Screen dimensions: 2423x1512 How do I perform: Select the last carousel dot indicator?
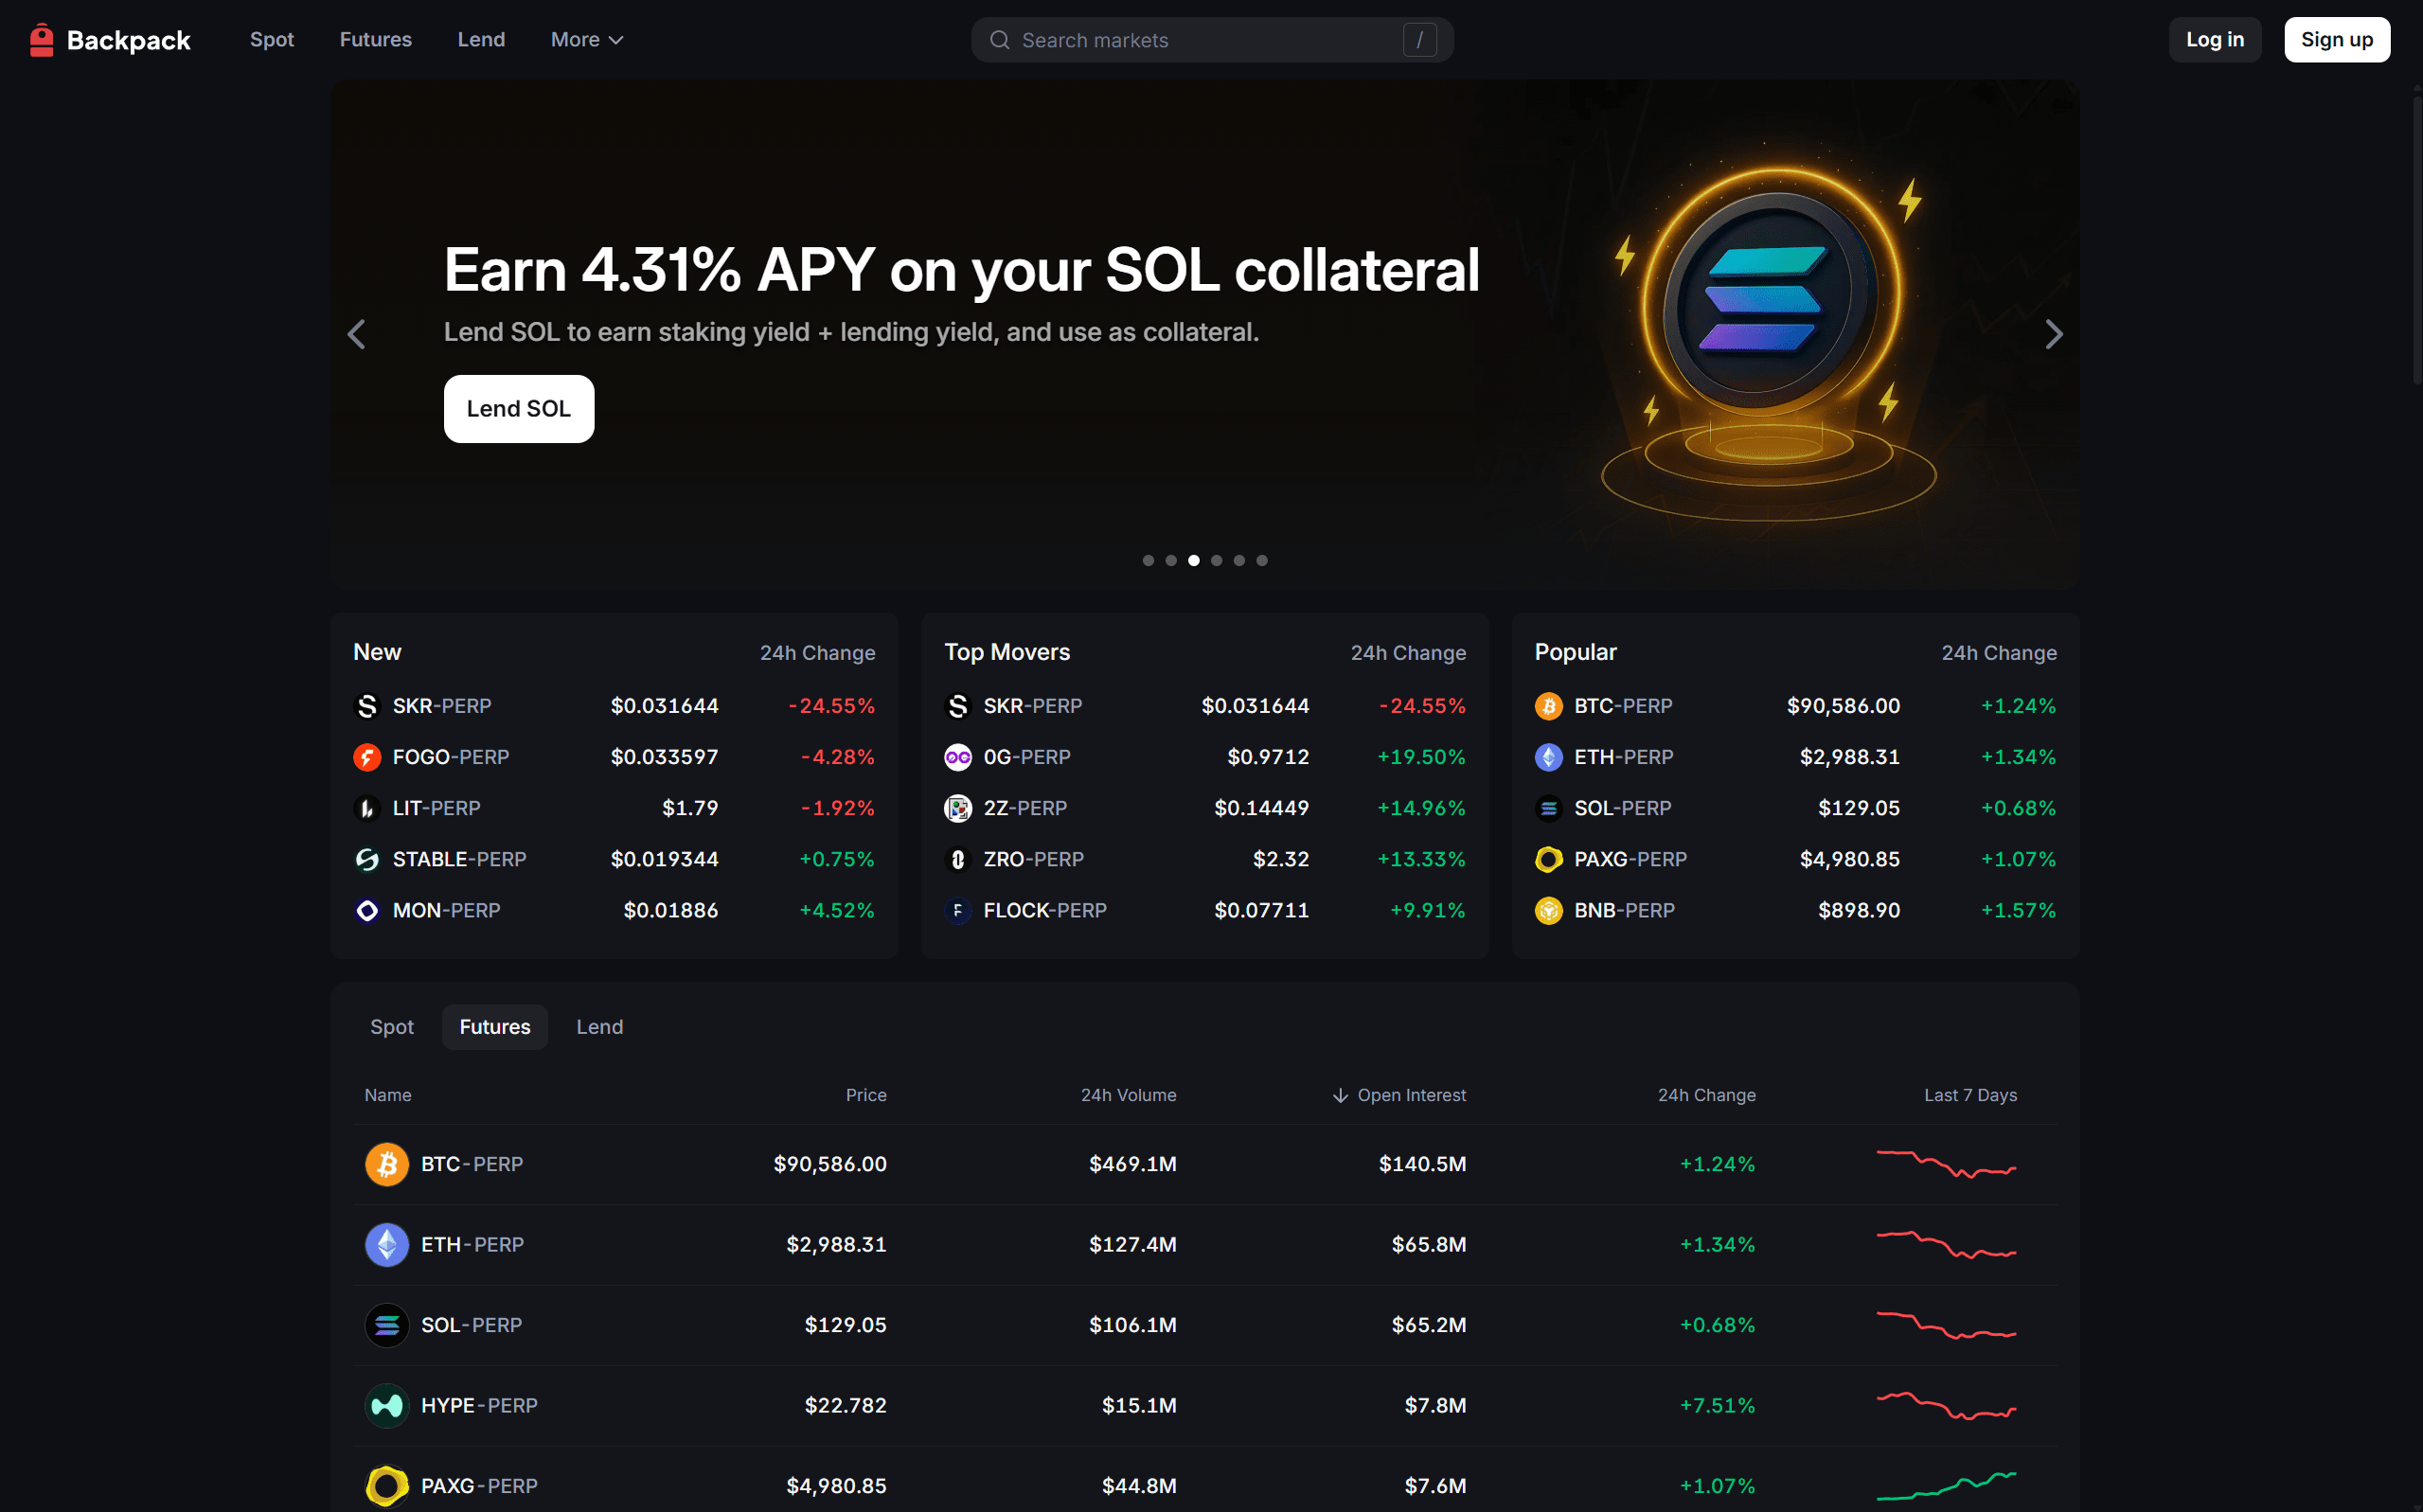(1262, 561)
